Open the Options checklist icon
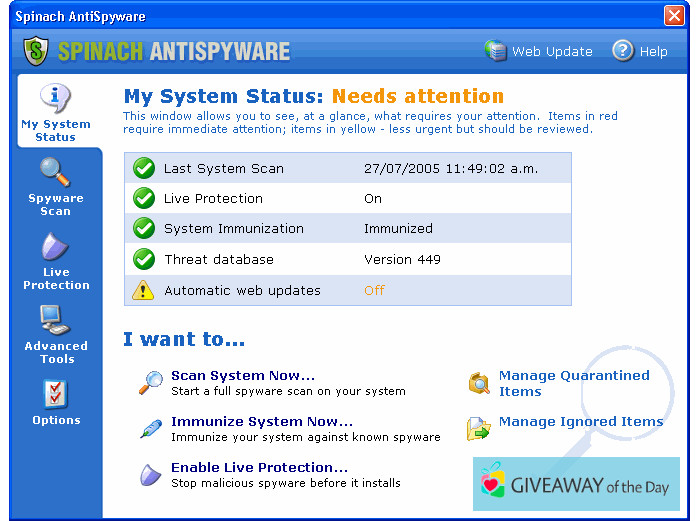This screenshot has height=521, width=700. pos(55,394)
